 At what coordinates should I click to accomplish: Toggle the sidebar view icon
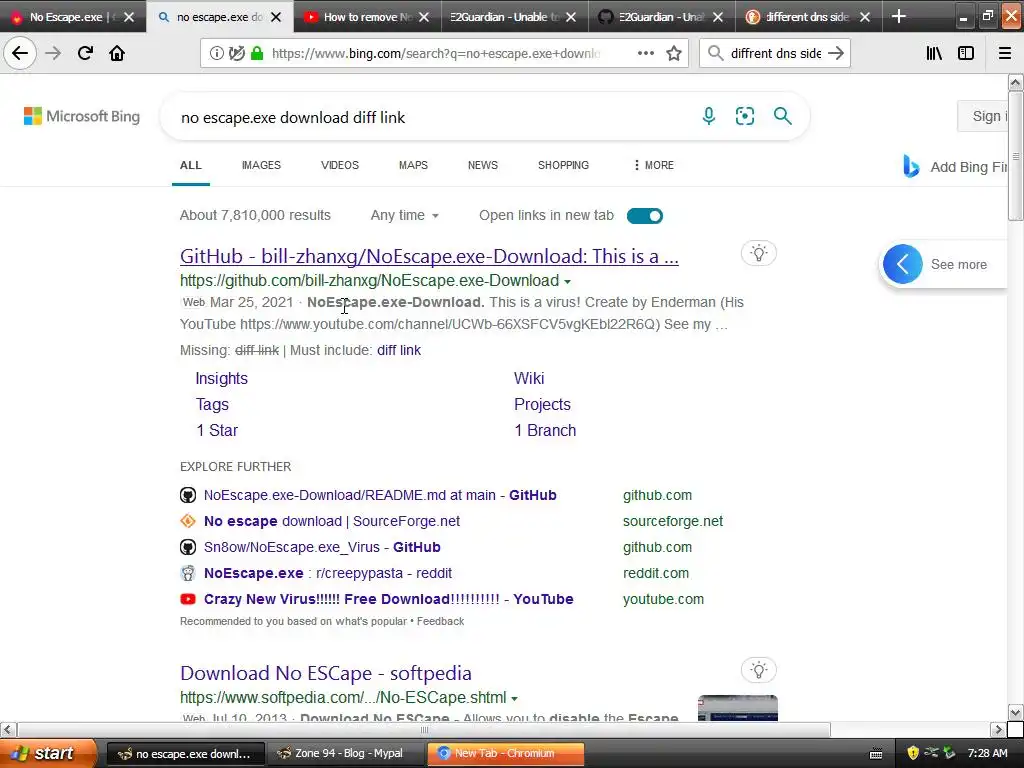pos(966,54)
